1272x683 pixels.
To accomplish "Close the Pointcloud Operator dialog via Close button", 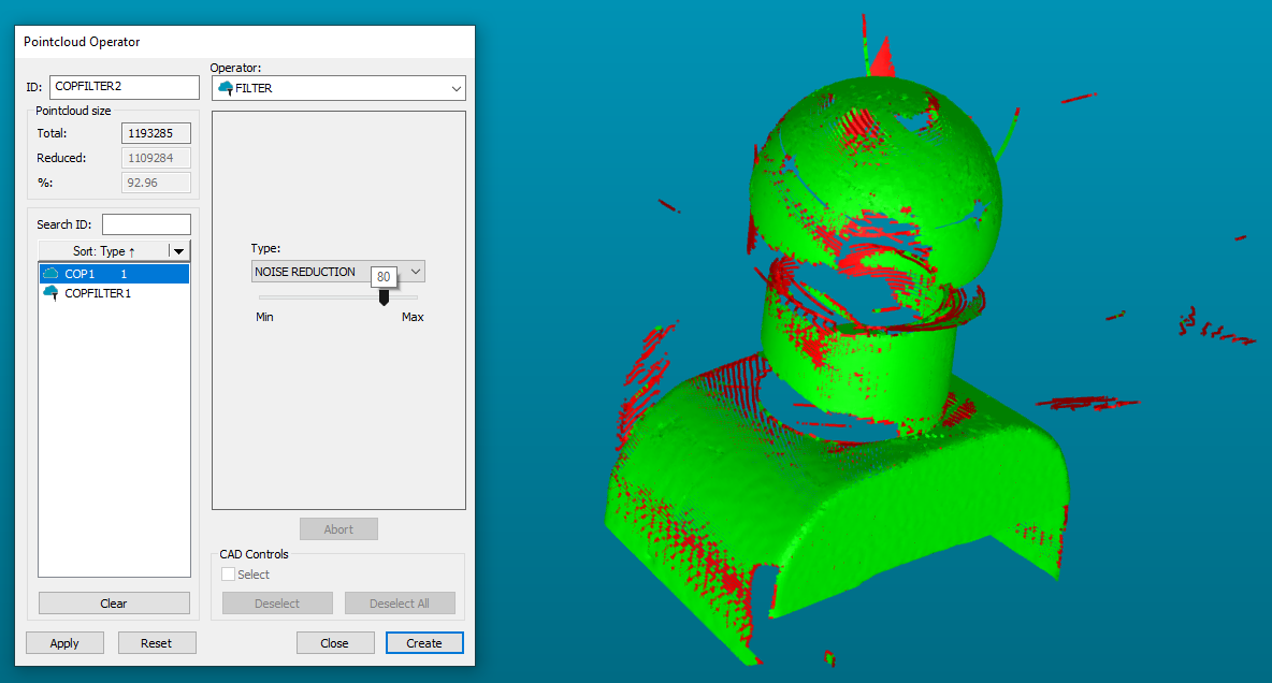I will pos(335,643).
